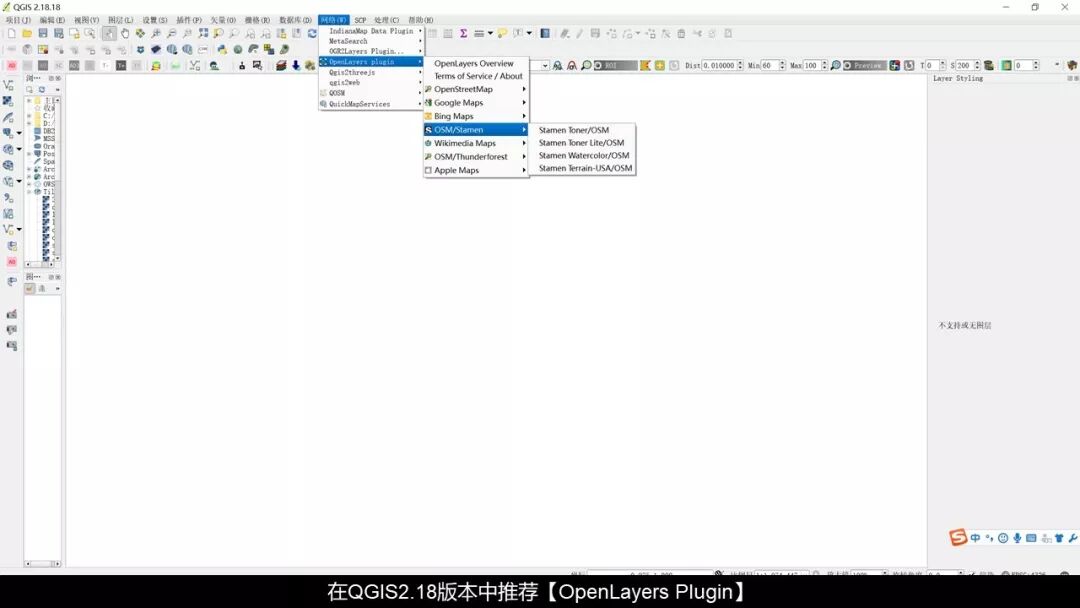Click the orange ROI polygon icon
This screenshot has width=1080, height=608.
(x=645, y=65)
